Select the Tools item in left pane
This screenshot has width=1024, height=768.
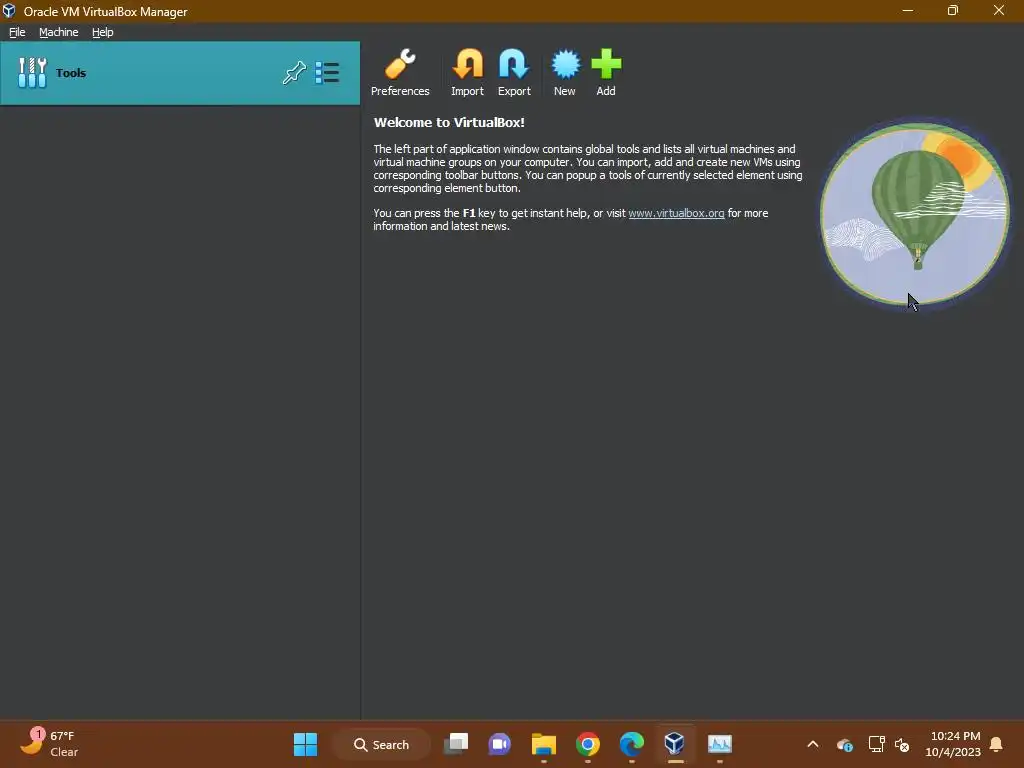(x=180, y=72)
